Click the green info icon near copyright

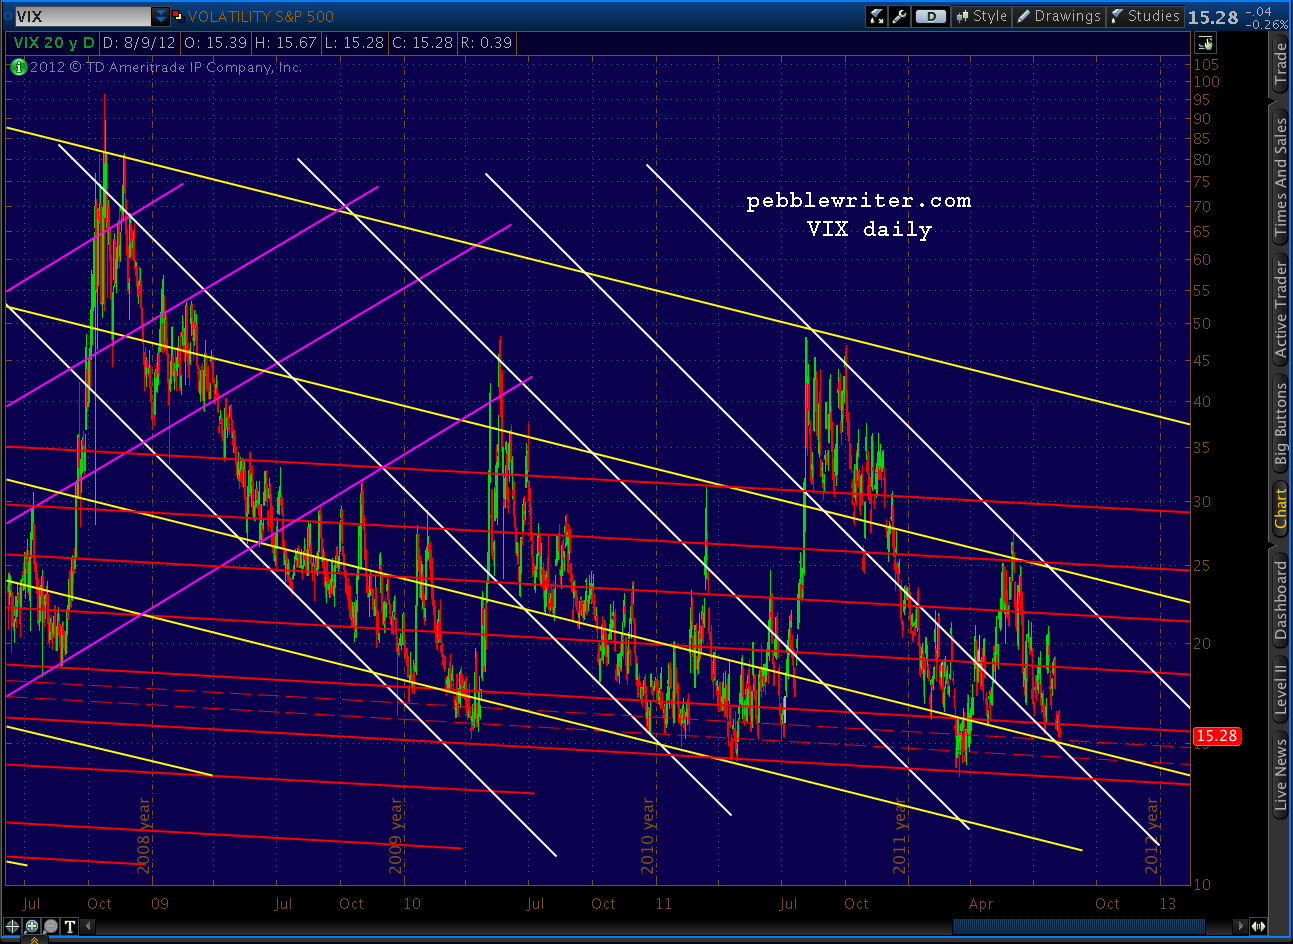pos(18,67)
